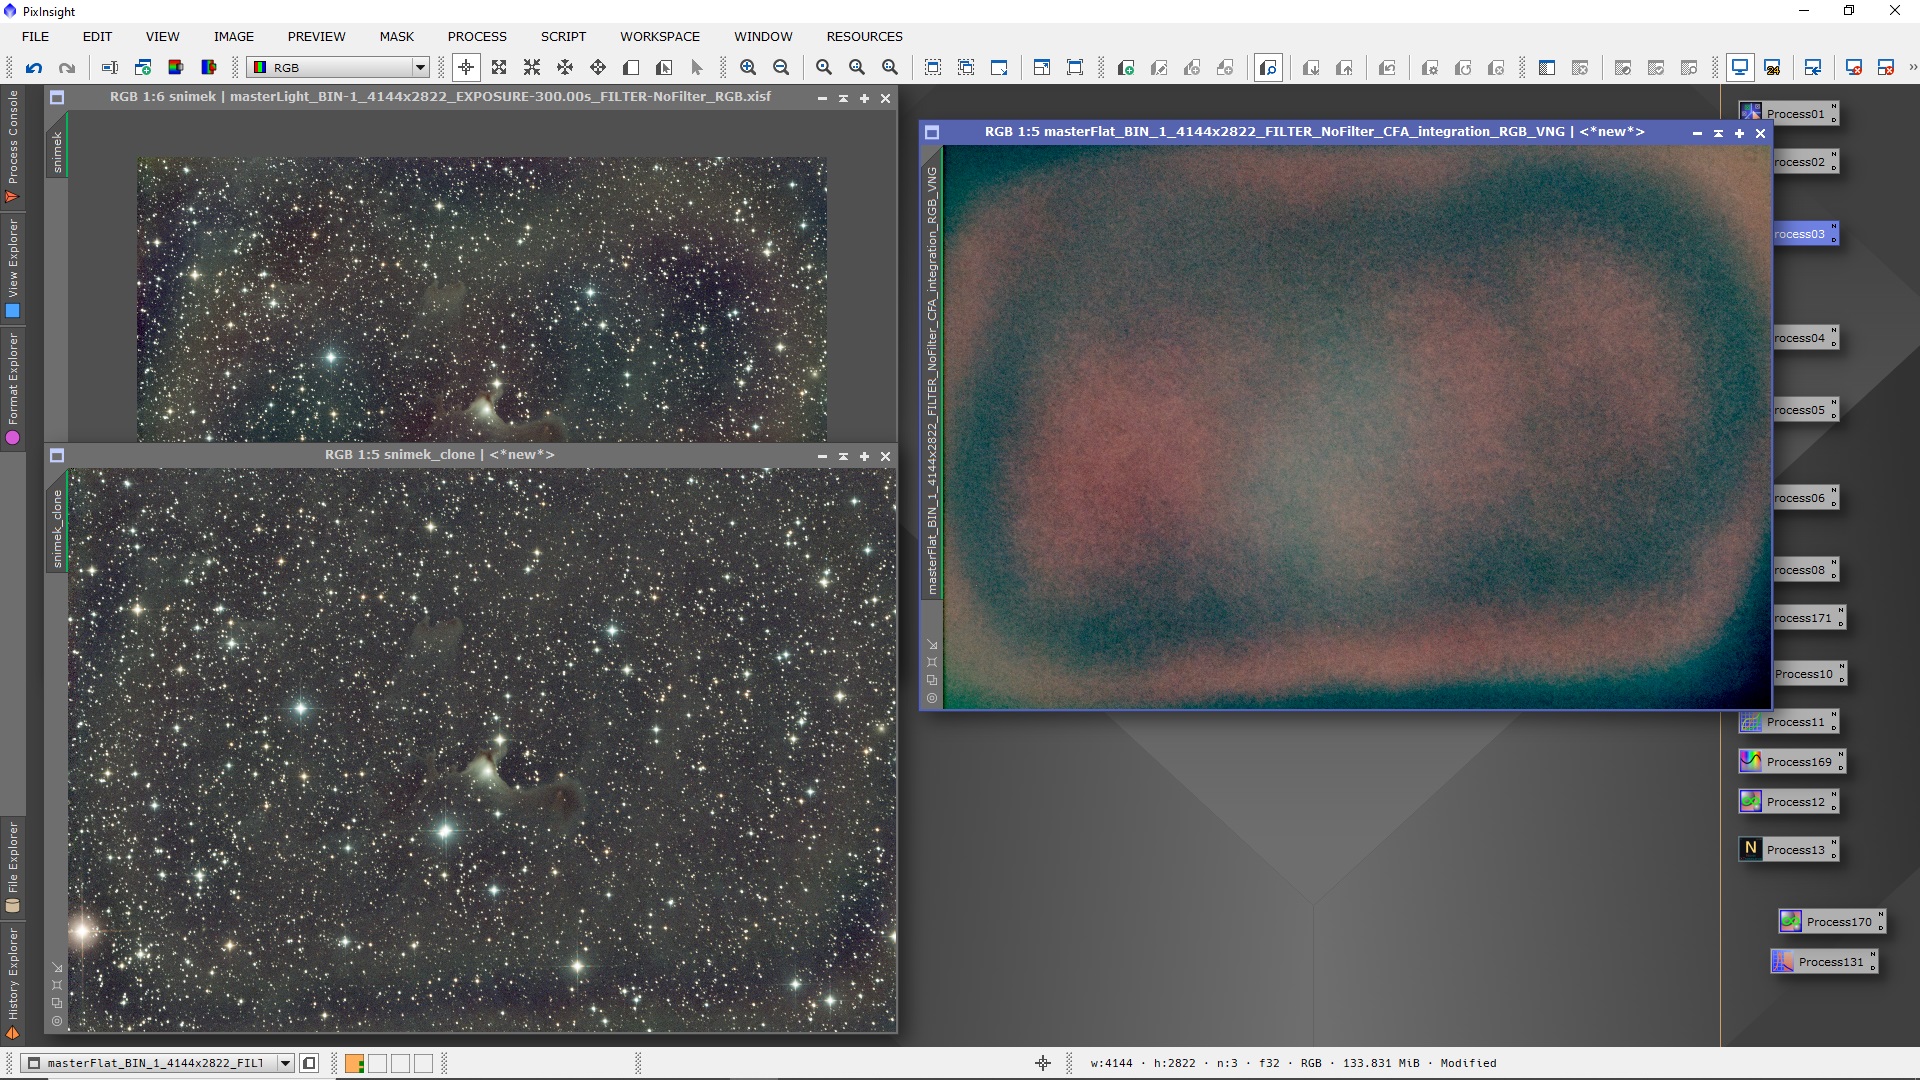Screen dimensions: 1920x1080
Task: Click the Undo arrow in the toolbar
Action: point(34,68)
